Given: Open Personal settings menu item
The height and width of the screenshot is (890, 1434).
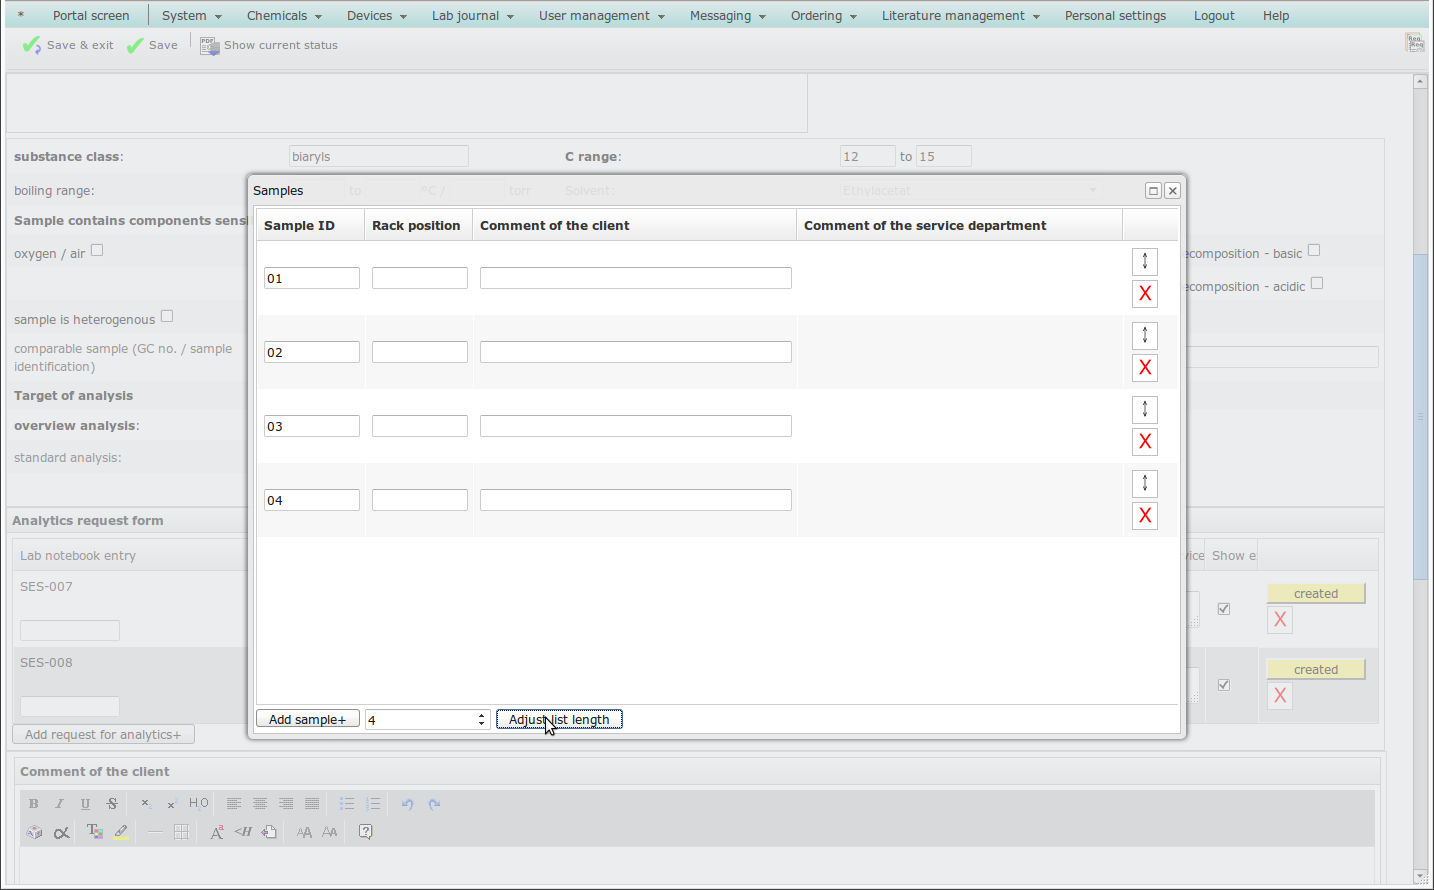Looking at the screenshot, I should click(1115, 16).
